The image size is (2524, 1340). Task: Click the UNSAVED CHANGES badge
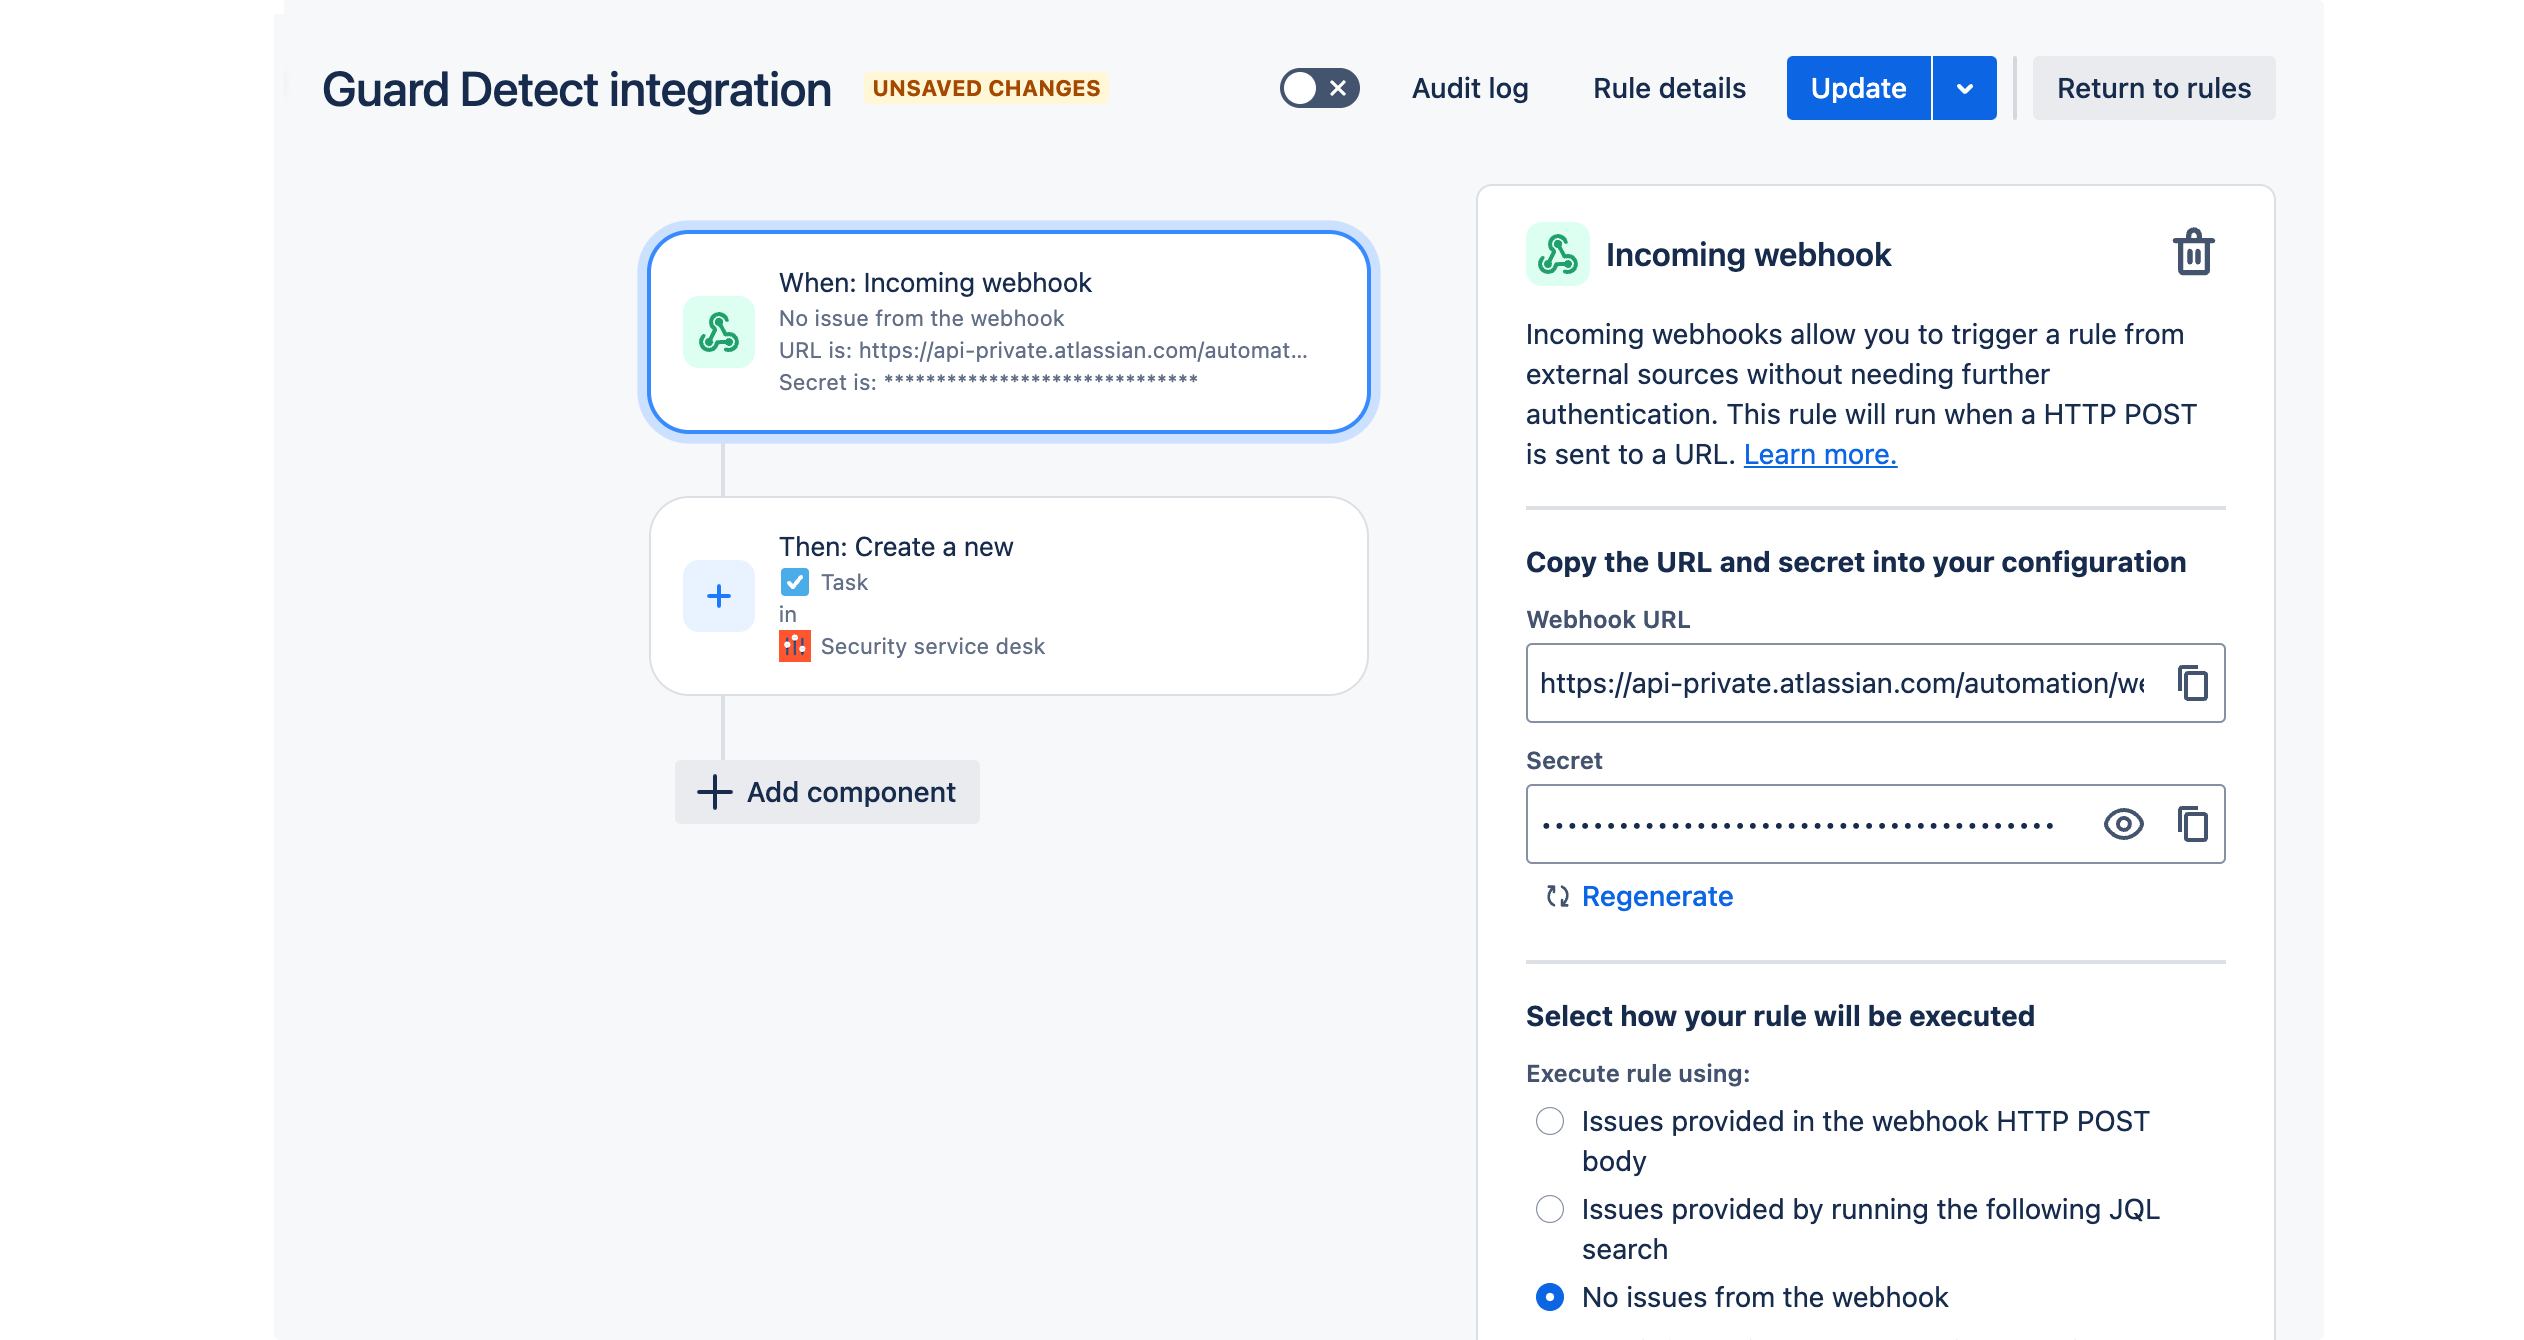pyautogui.click(x=986, y=88)
